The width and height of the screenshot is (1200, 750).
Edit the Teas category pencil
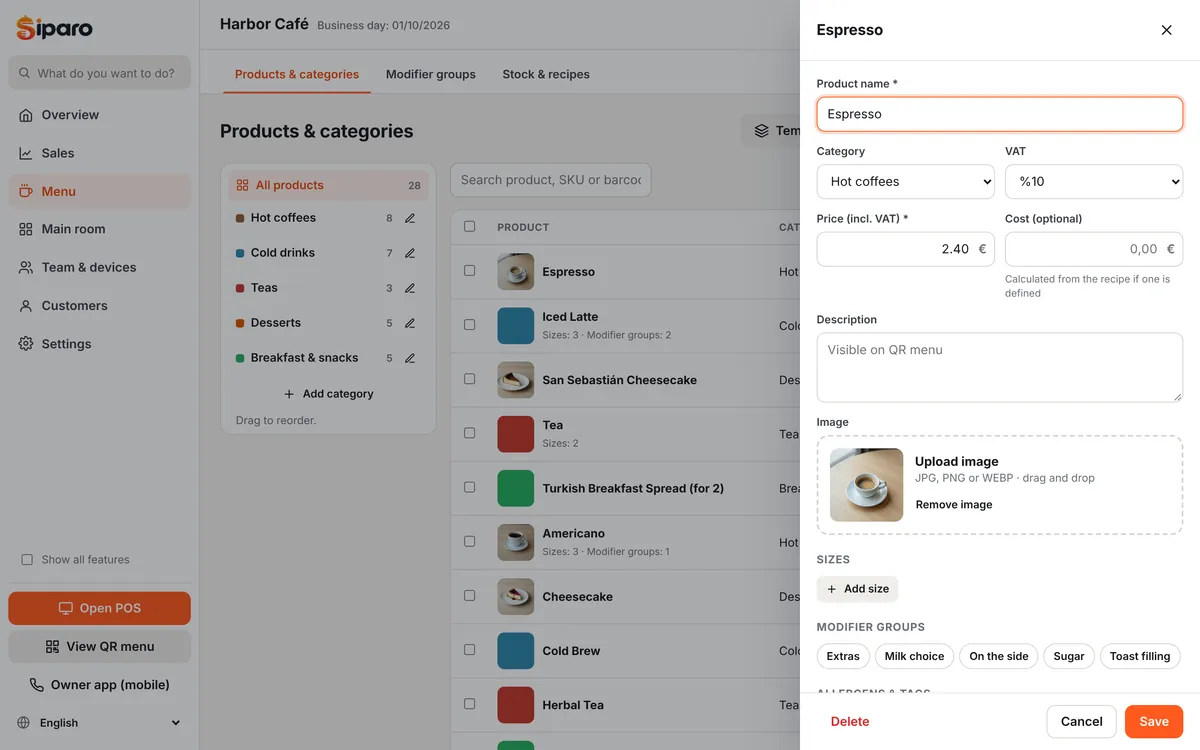tap(410, 288)
